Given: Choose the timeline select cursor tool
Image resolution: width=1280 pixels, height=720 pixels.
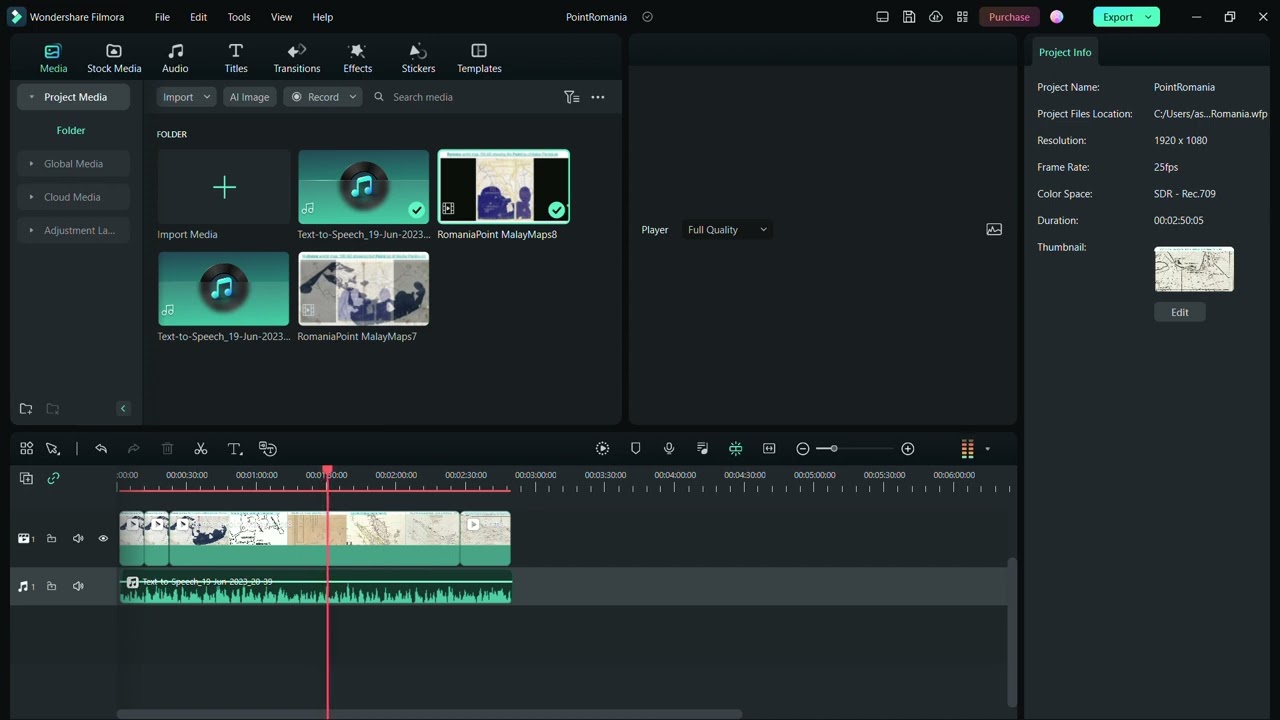Looking at the screenshot, I should 53,449.
